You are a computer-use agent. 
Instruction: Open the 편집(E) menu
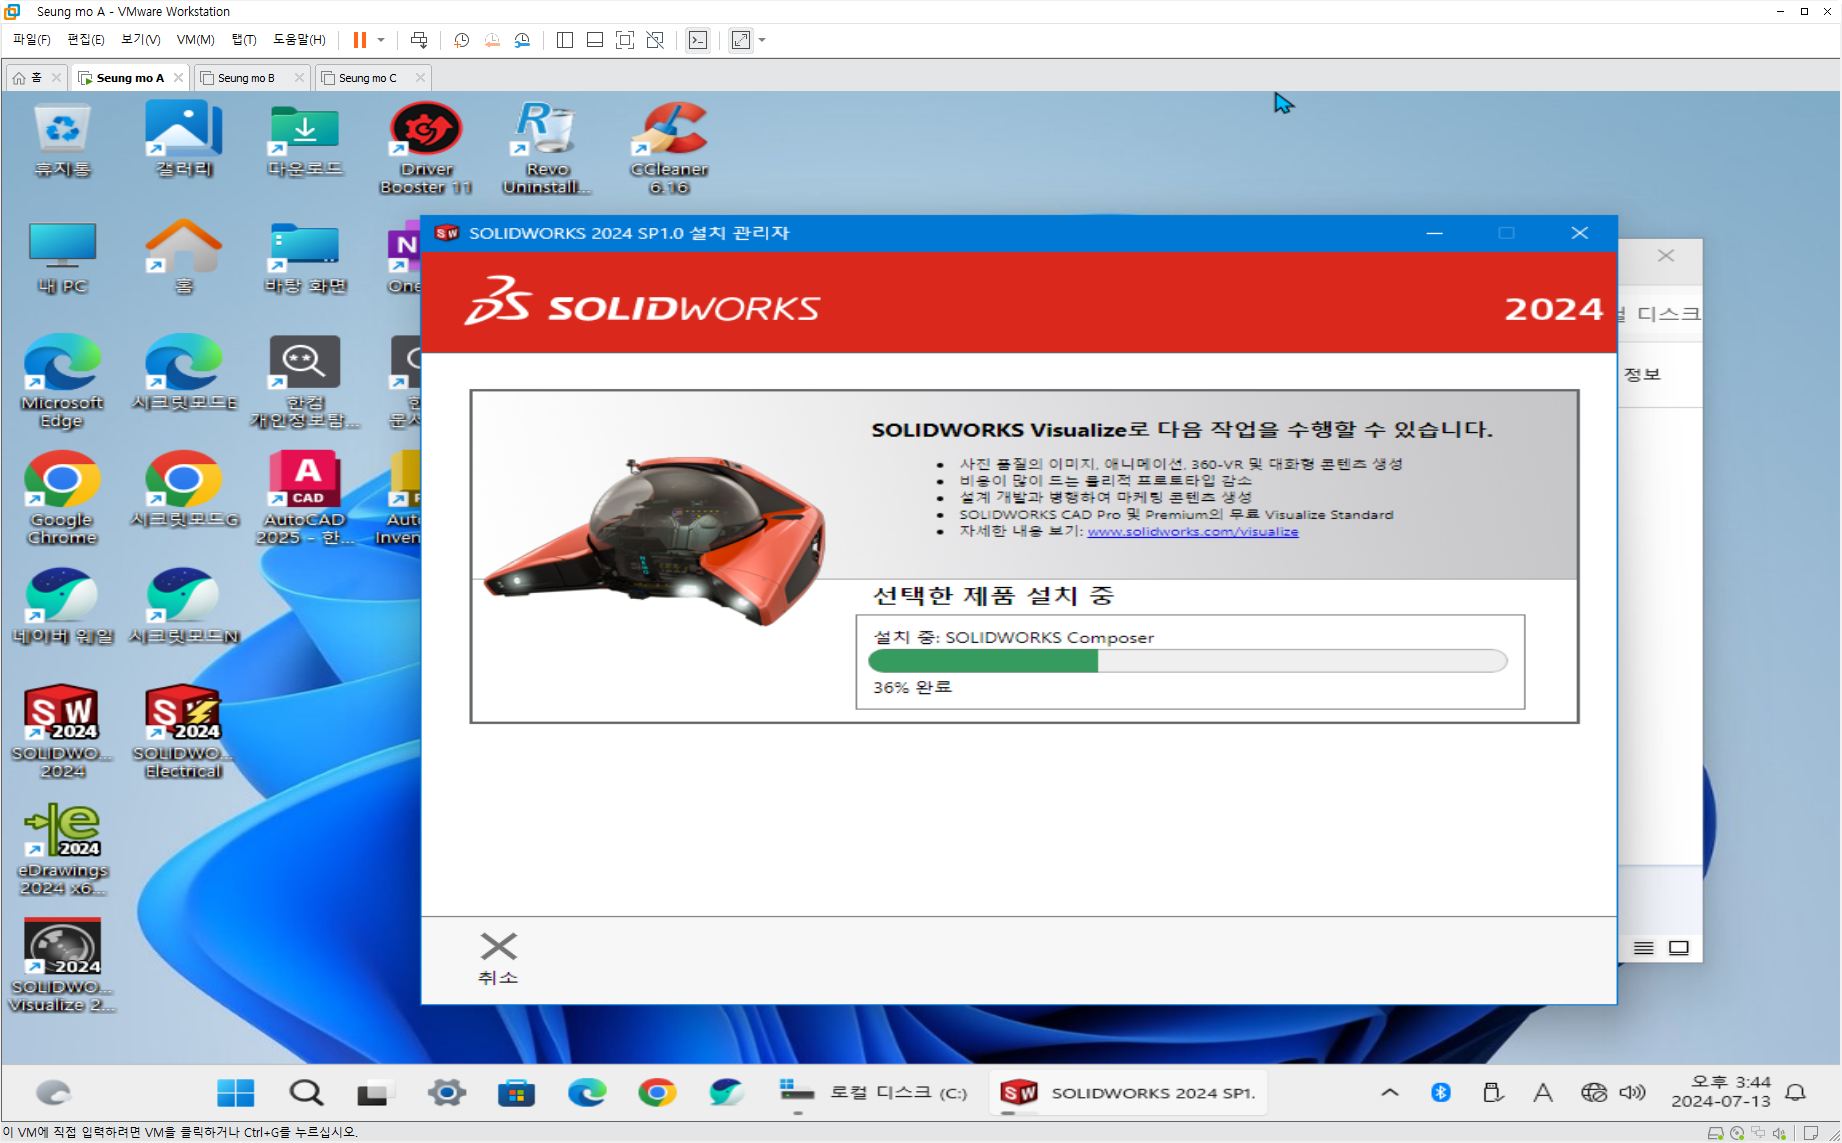pos(85,40)
